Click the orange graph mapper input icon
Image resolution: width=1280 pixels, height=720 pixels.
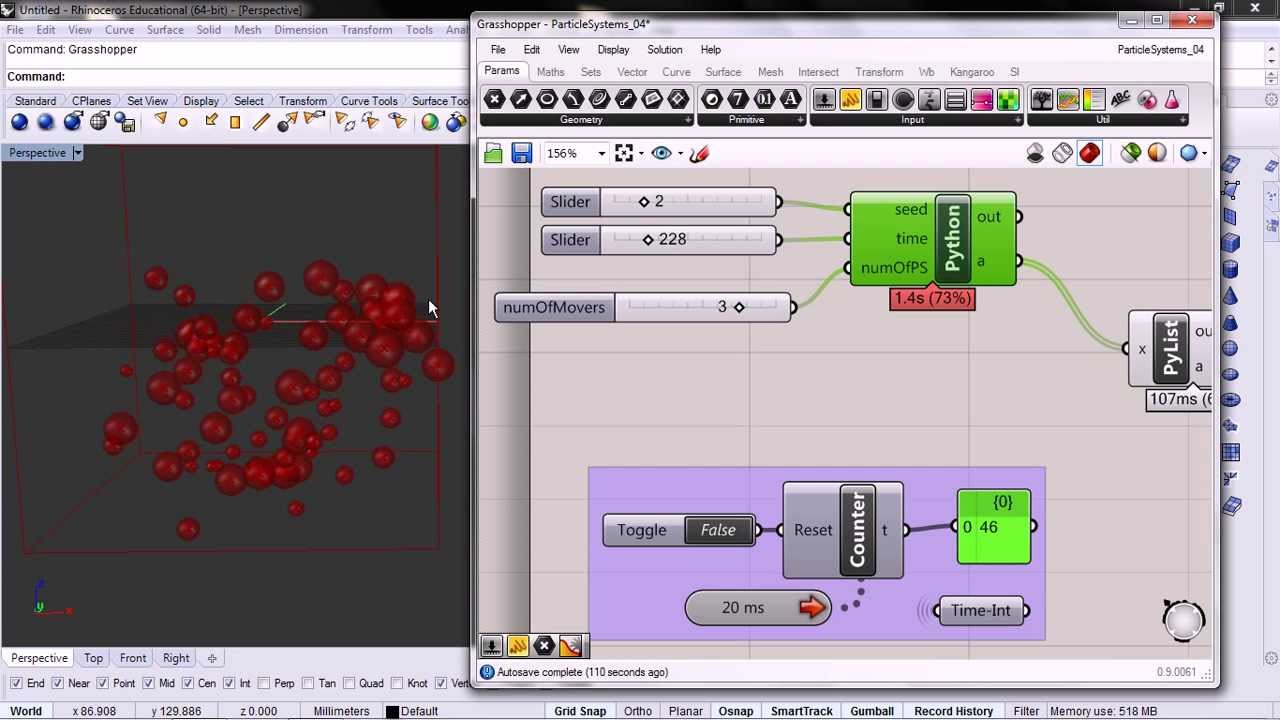(851, 99)
